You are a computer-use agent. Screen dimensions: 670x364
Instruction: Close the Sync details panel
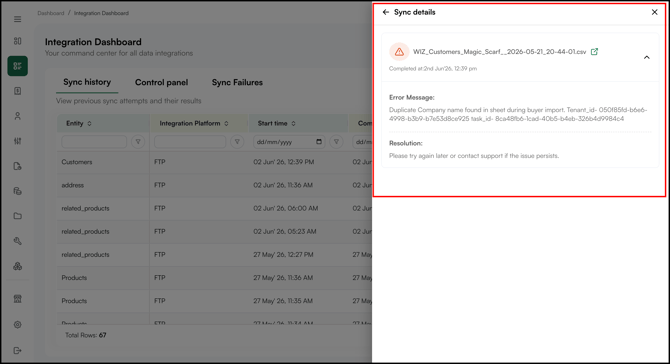(x=655, y=12)
